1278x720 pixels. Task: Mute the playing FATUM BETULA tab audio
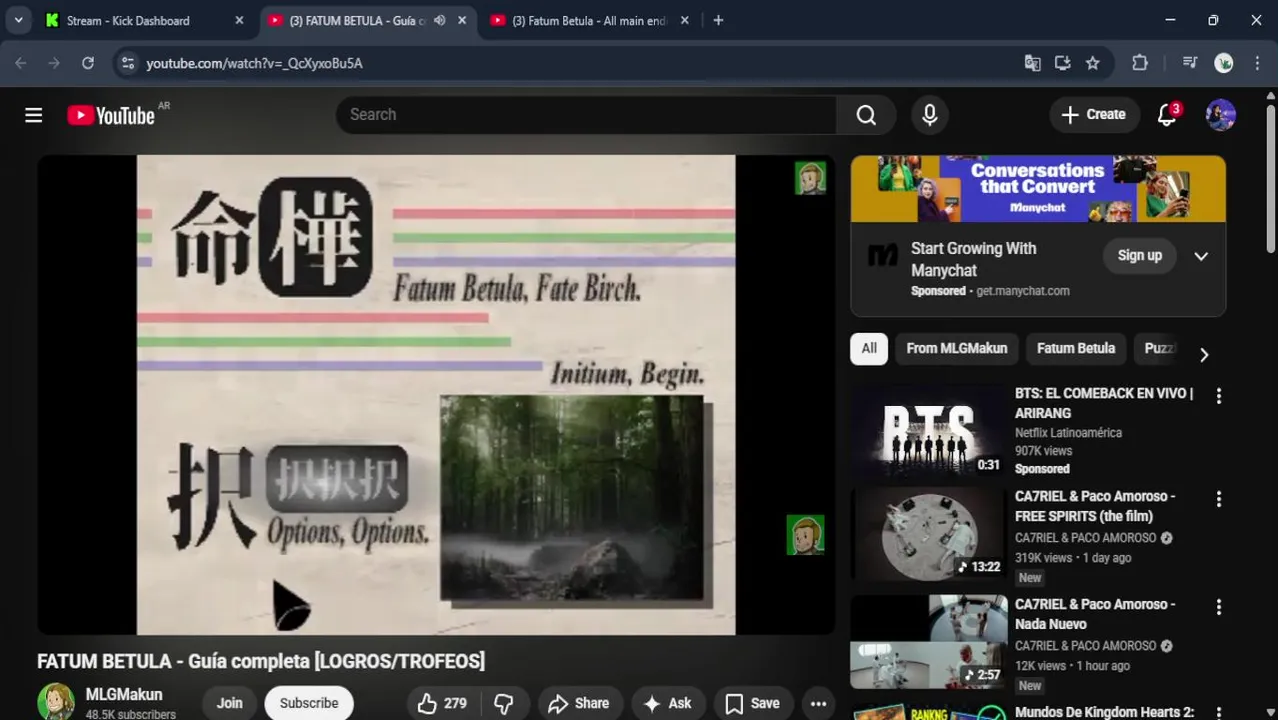439,20
